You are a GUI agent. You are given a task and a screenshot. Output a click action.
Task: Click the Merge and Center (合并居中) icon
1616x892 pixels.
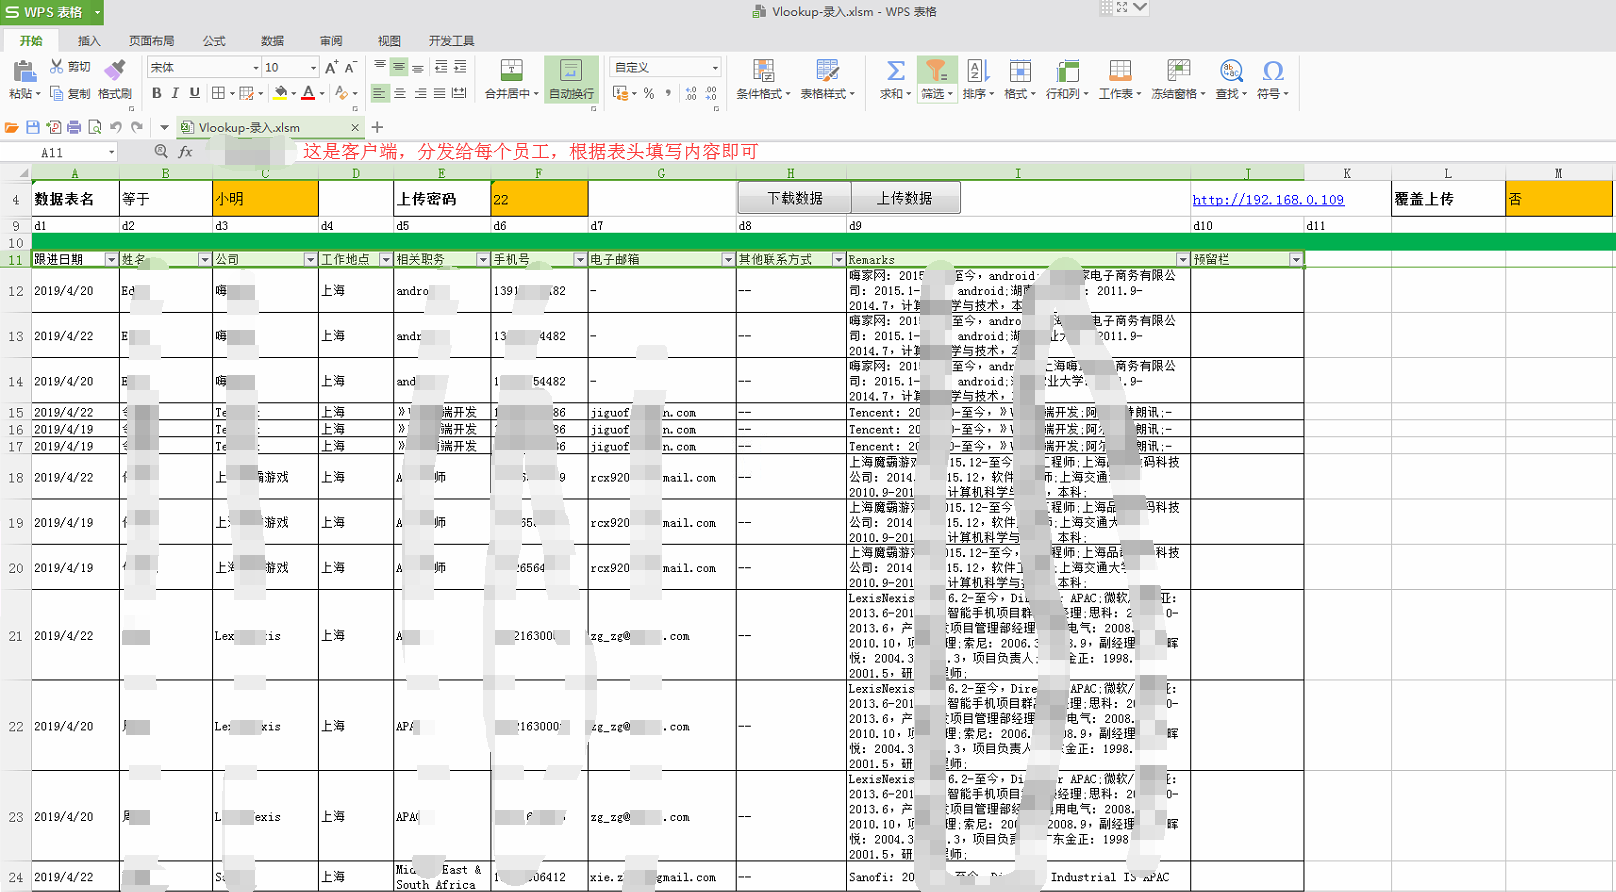pyautogui.click(x=511, y=70)
